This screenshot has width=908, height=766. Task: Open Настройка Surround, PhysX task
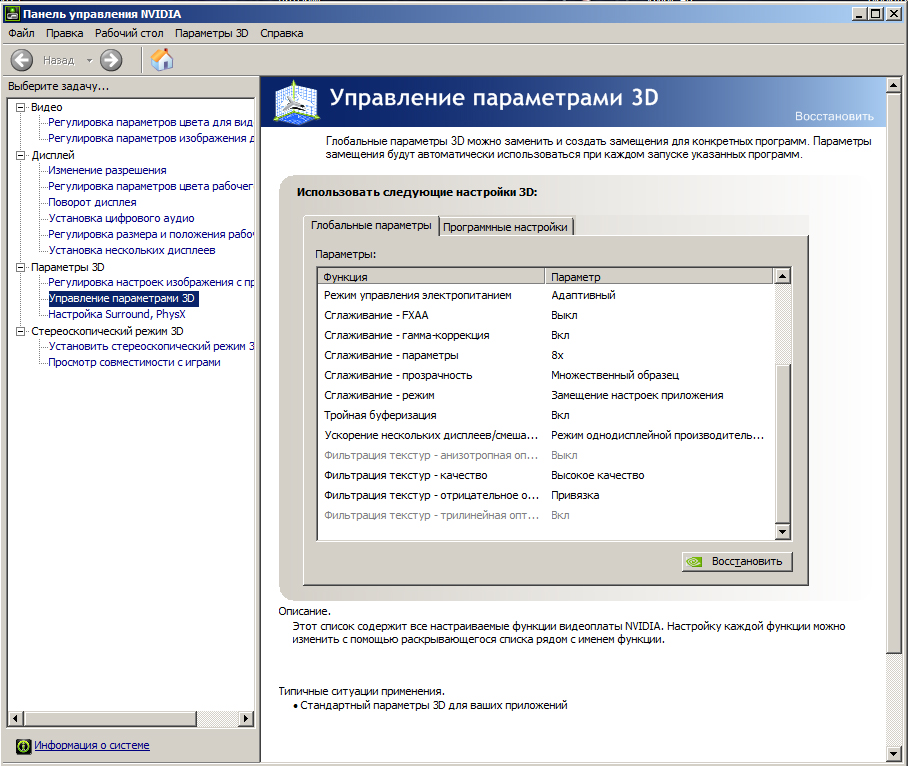pos(117,314)
